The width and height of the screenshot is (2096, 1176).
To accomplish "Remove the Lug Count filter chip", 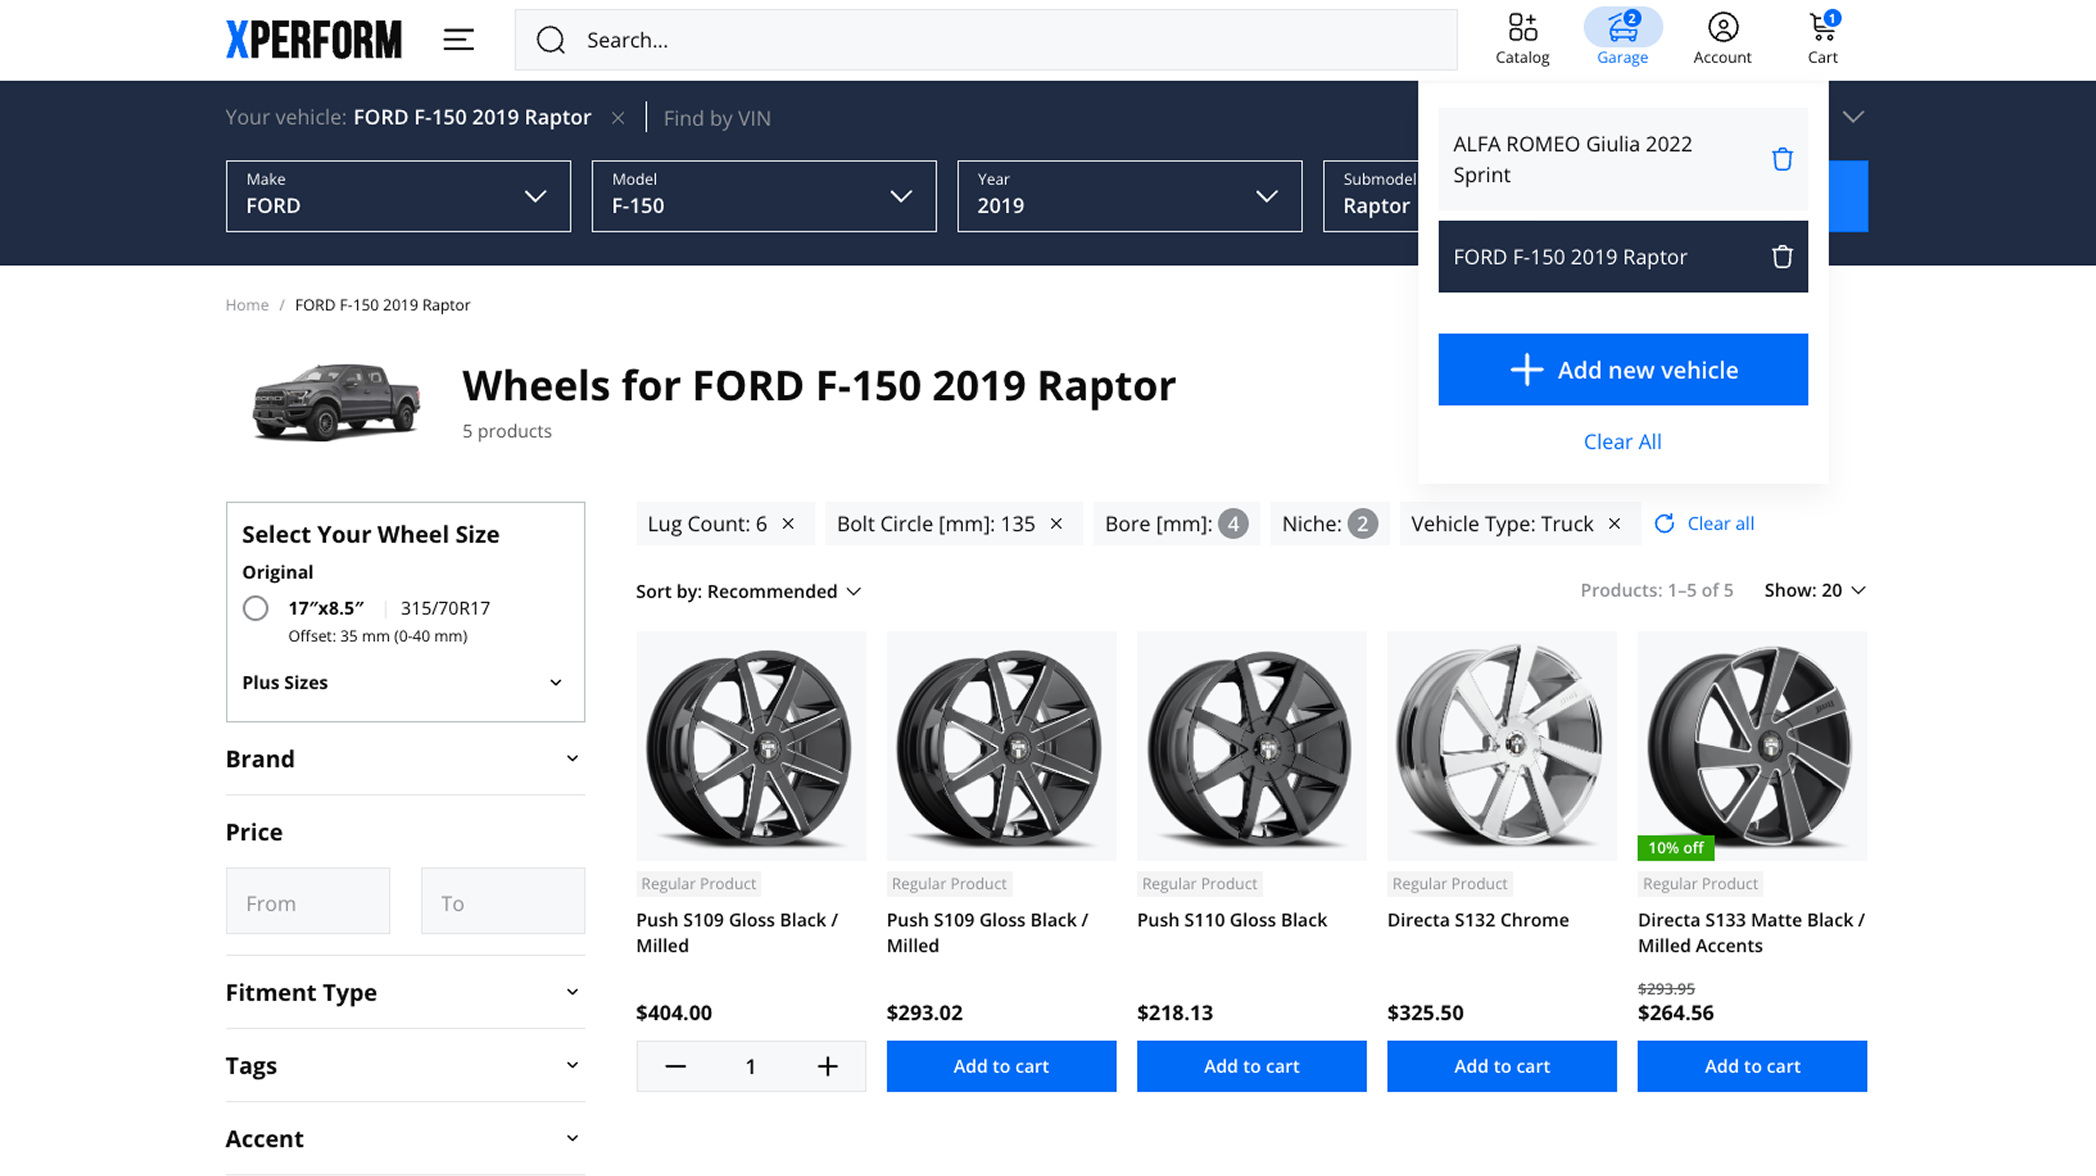I will [788, 524].
